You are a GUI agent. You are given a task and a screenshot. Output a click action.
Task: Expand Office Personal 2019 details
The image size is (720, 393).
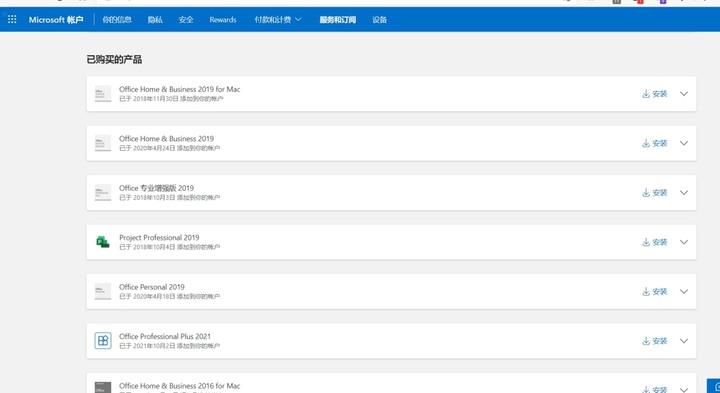tap(684, 292)
